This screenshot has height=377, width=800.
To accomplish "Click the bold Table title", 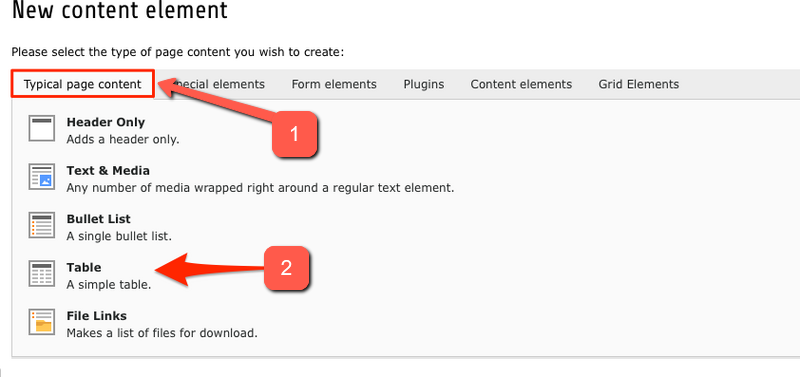I will click(84, 267).
